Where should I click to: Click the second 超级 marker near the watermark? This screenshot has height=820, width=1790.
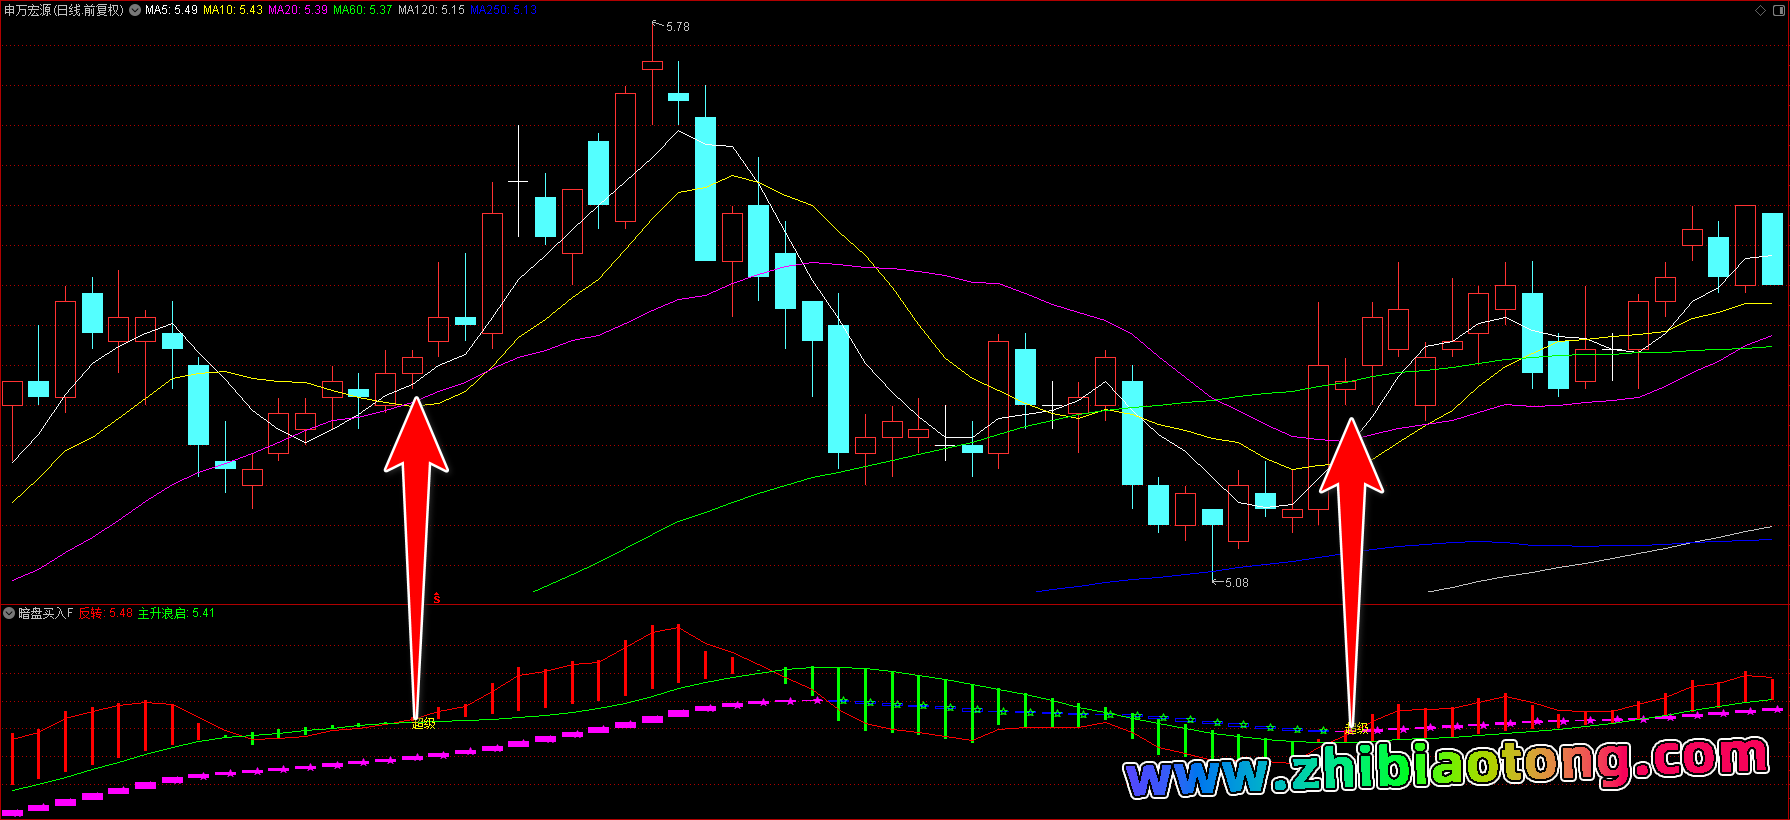pos(1357,729)
